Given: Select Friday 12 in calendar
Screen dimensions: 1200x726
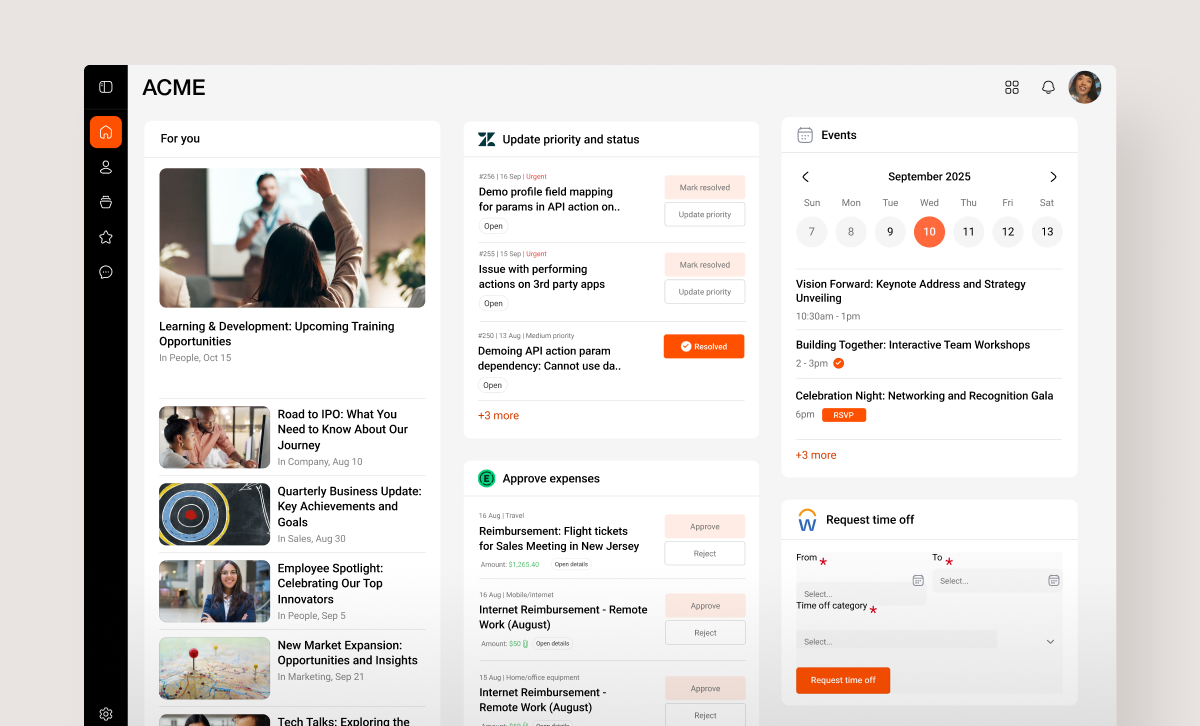Looking at the screenshot, I should pyautogui.click(x=1008, y=232).
